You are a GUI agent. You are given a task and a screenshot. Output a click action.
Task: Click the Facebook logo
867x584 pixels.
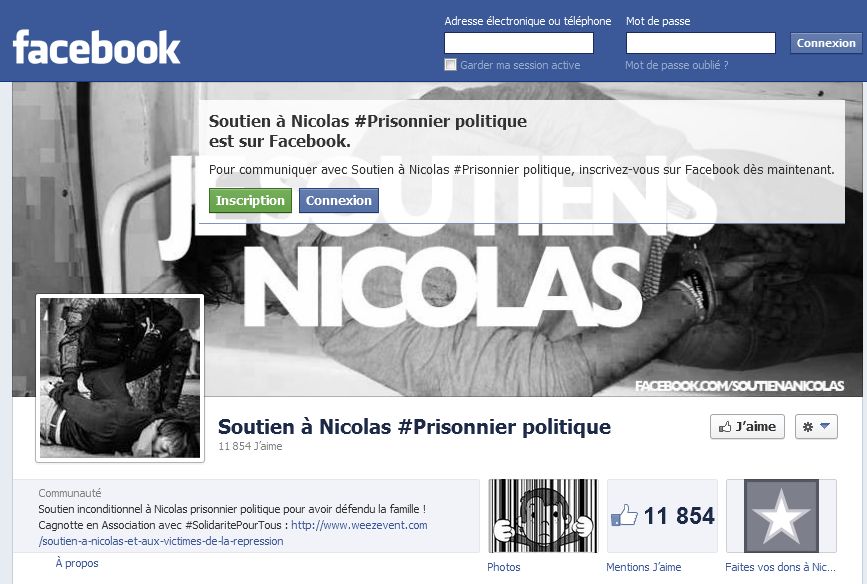click(96, 48)
